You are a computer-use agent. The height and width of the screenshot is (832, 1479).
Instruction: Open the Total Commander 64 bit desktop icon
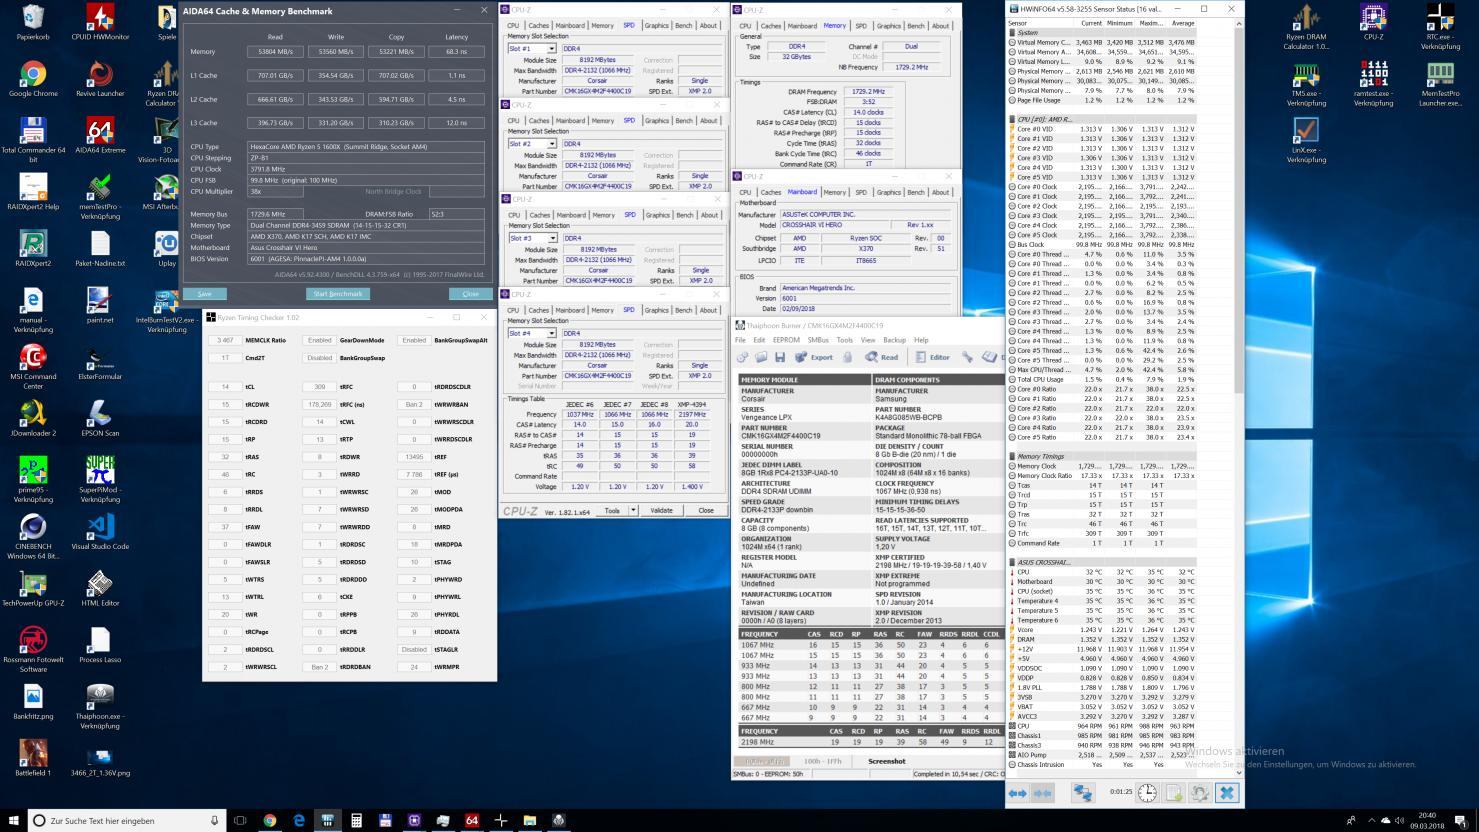pyautogui.click(x=33, y=140)
